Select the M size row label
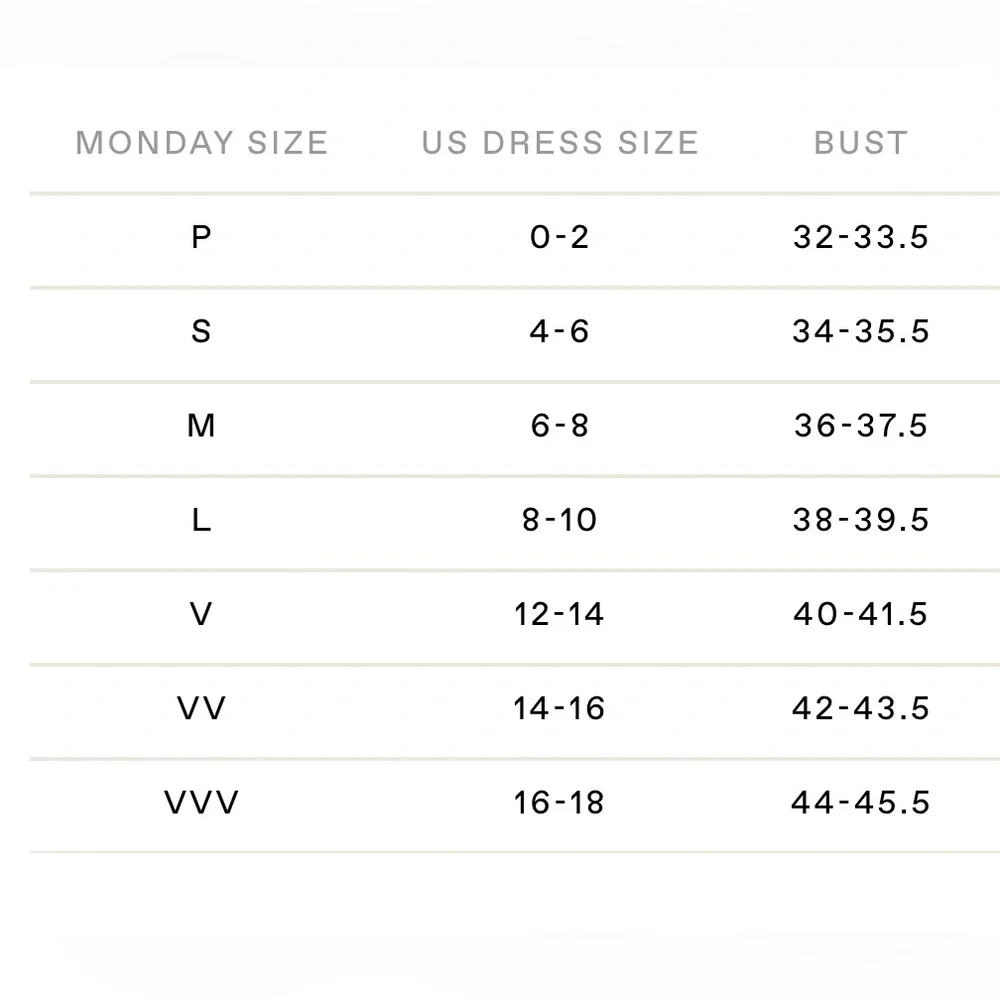The image size is (1000, 1000). [x=201, y=425]
